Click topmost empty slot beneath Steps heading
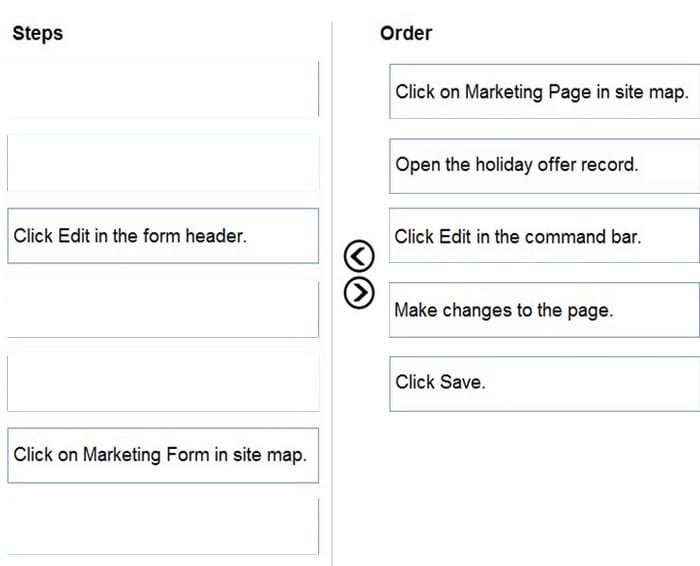The height and width of the screenshot is (566, 700). pyautogui.click(x=163, y=89)
